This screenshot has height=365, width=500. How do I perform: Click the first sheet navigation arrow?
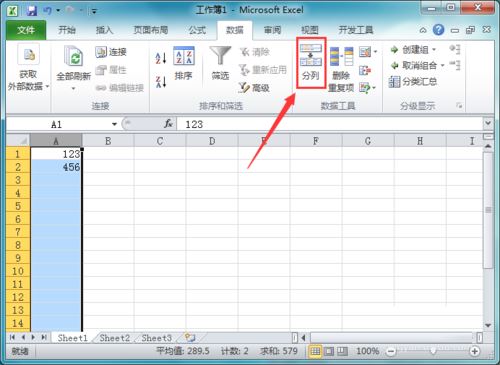click(13, 337)
